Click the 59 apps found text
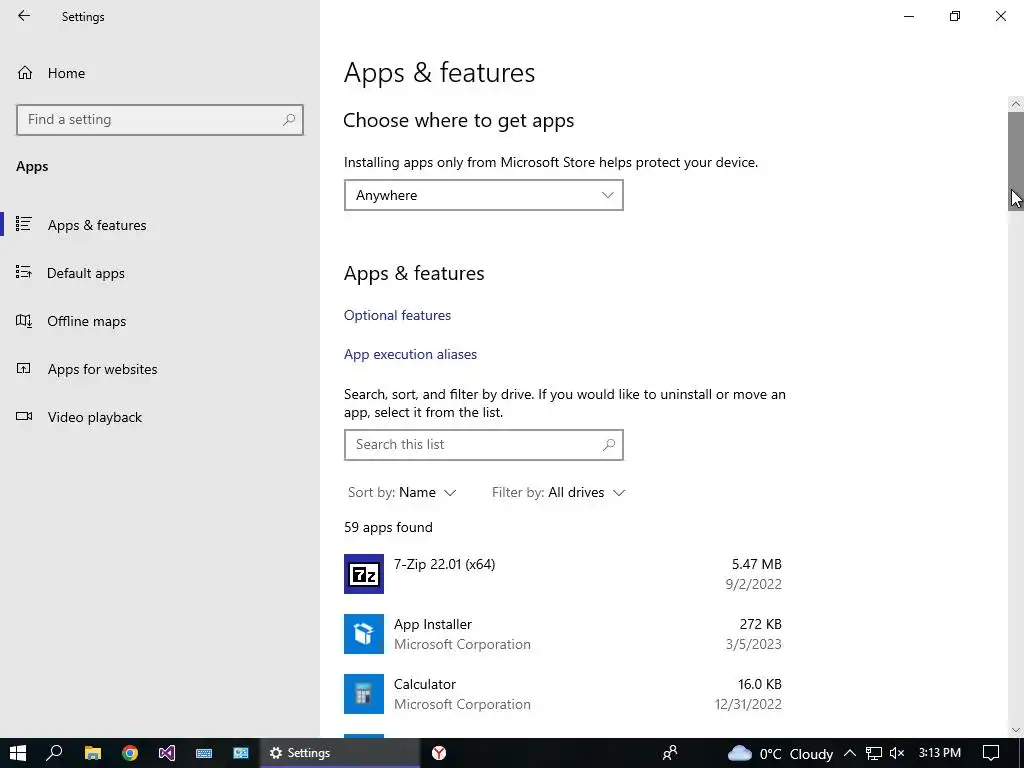This screenshot has width=1024, height=768. (388, 527)
